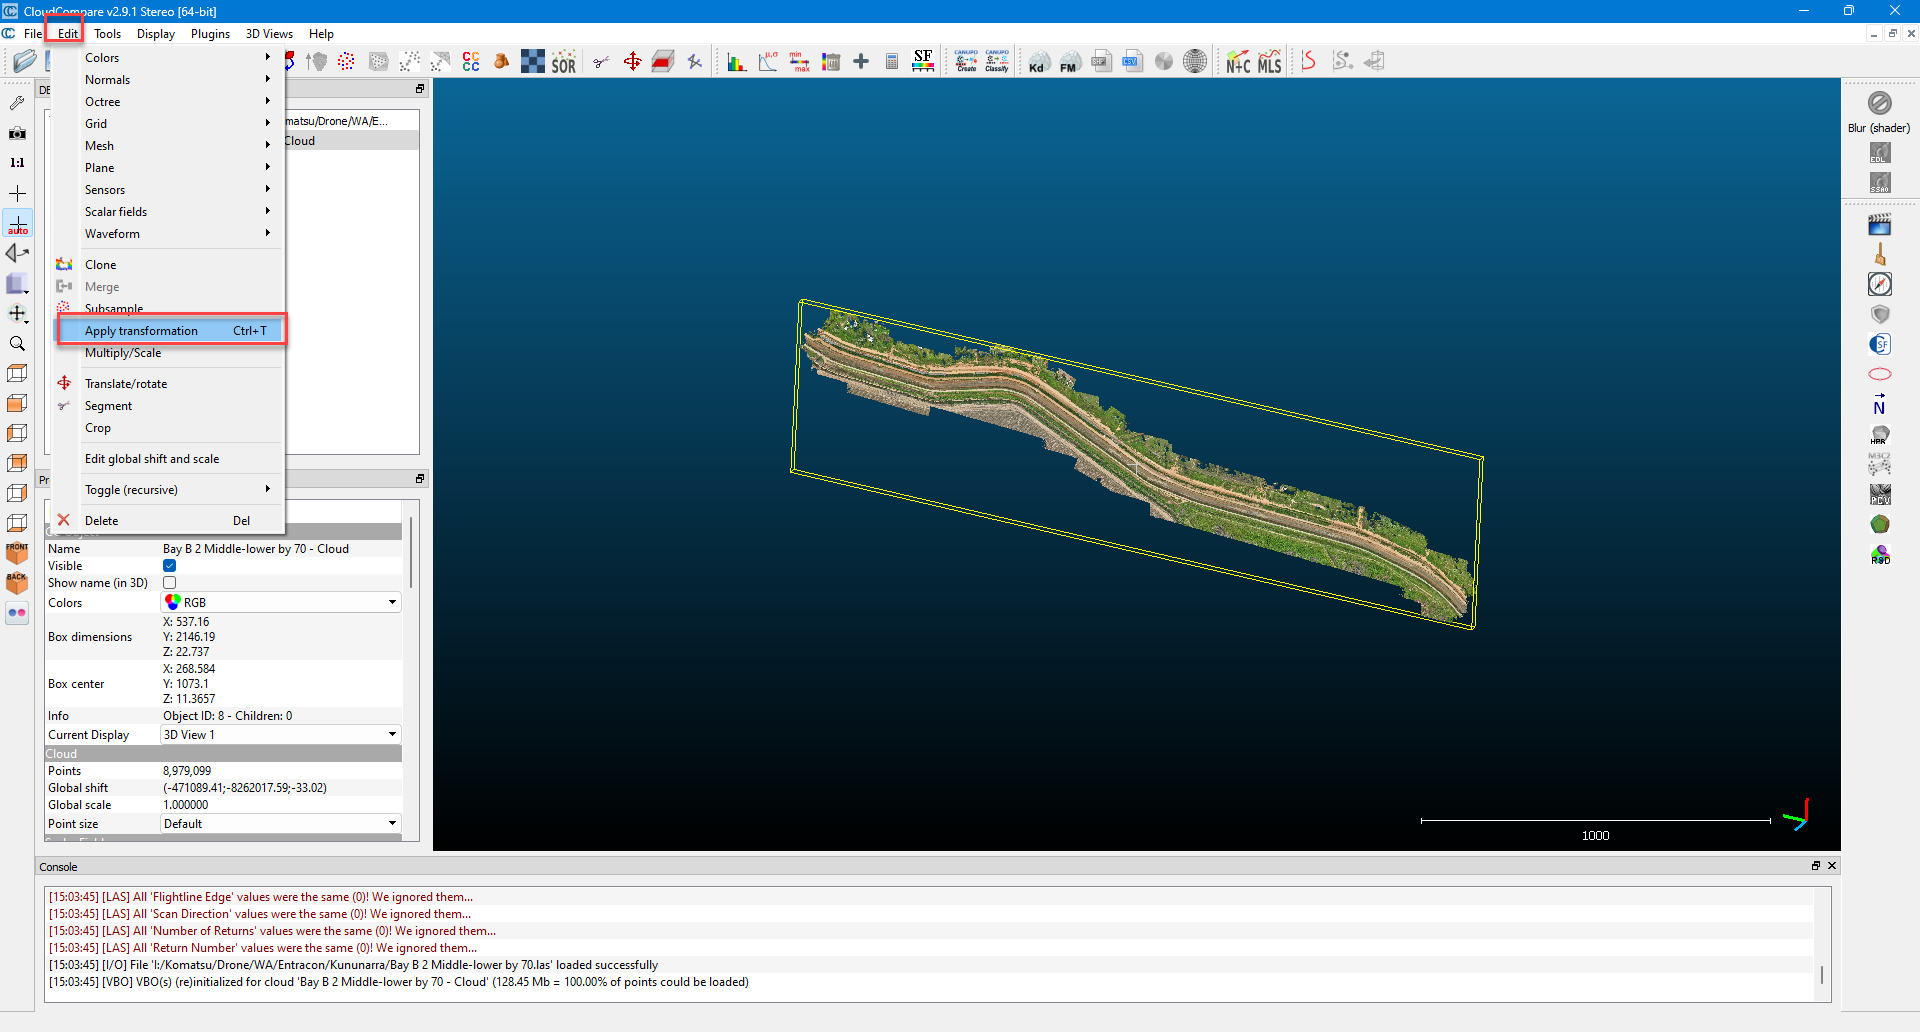Expand the Scalar fields submenu
The width and height of the screenshot is (1920, 1032).
pos(170,212)
